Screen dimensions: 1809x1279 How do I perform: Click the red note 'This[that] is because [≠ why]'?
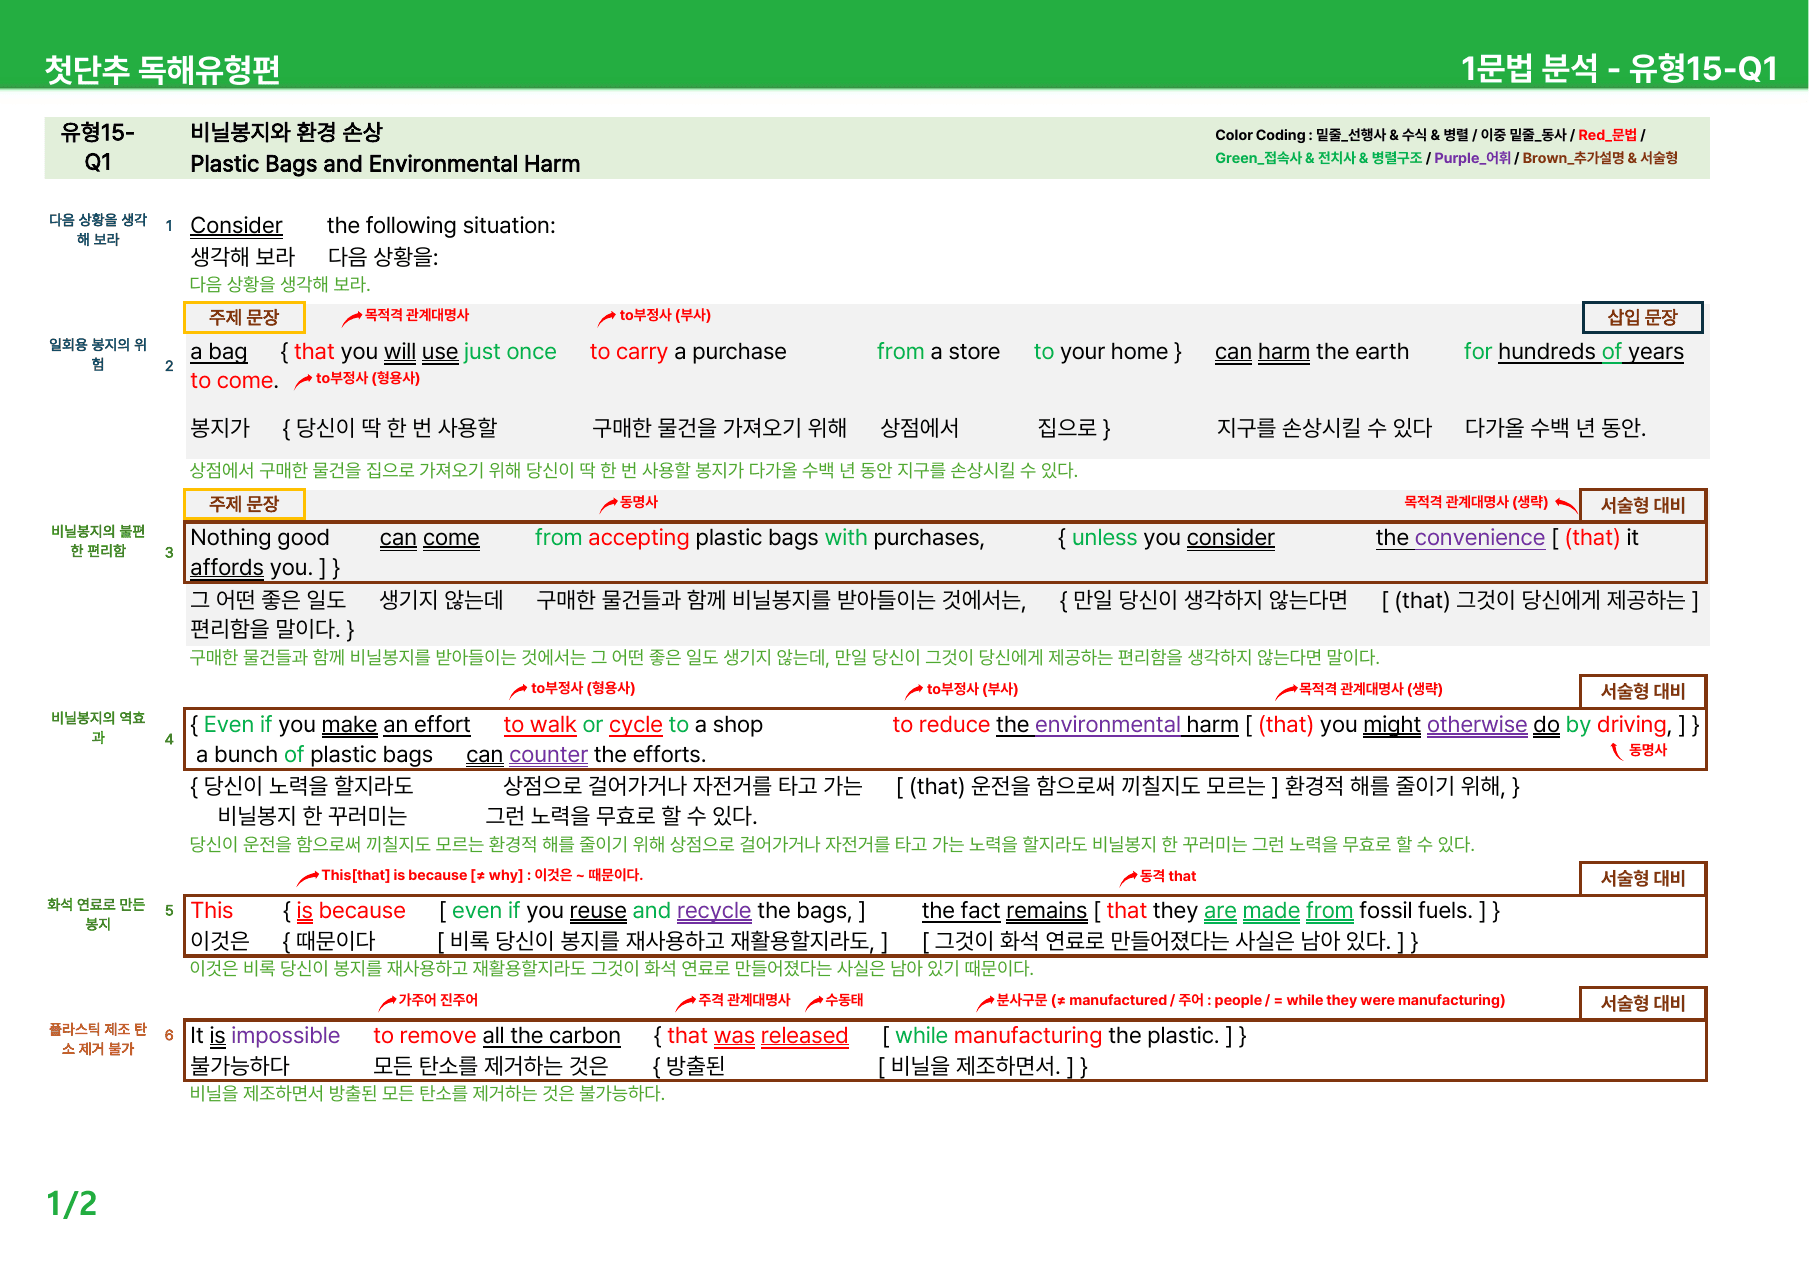422,875
